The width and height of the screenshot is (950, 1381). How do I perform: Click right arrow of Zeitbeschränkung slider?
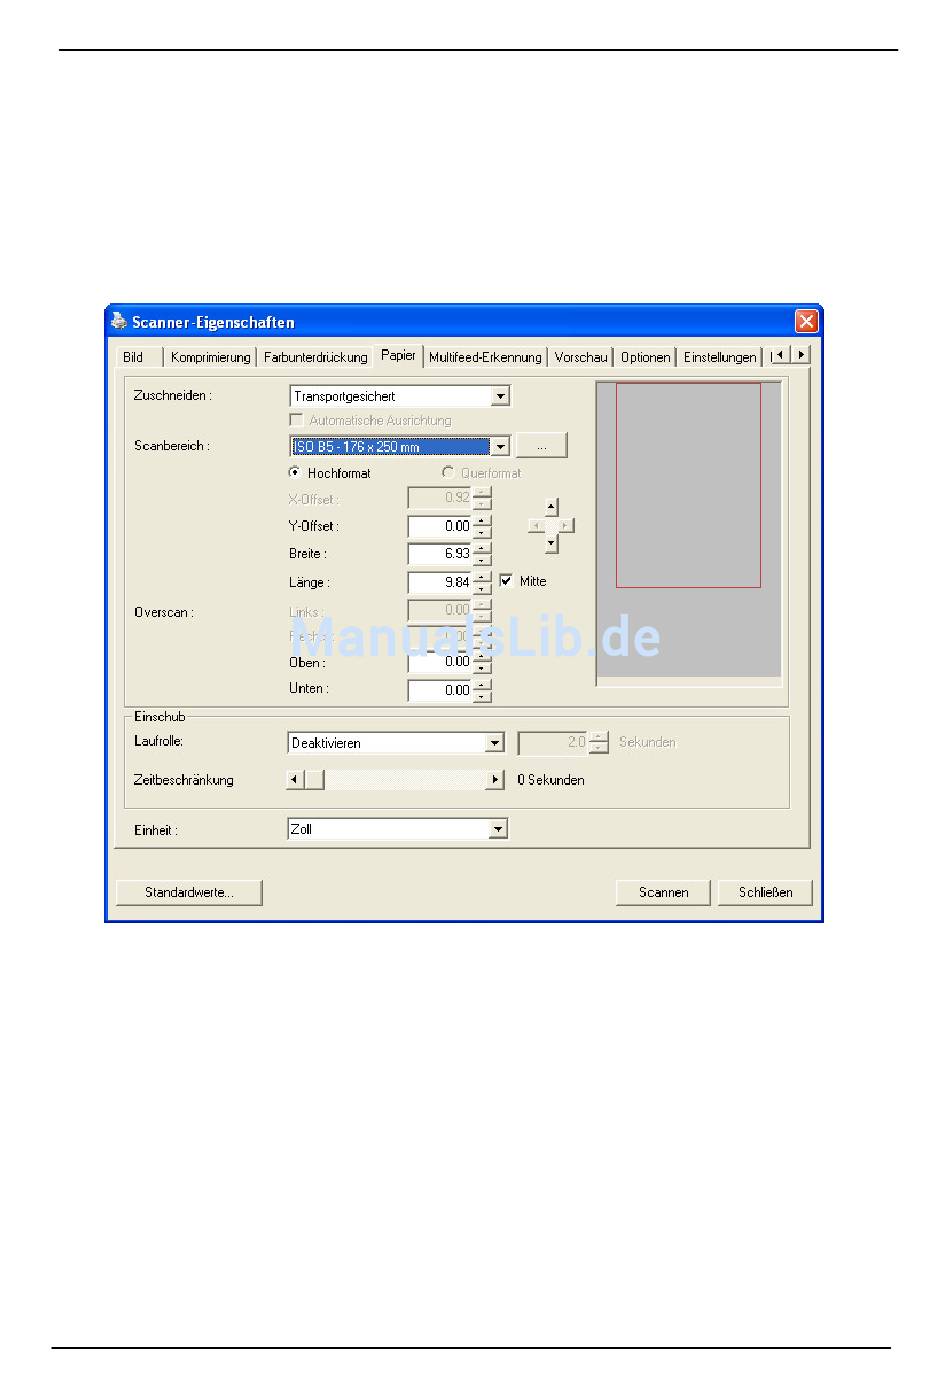[495, 779]
